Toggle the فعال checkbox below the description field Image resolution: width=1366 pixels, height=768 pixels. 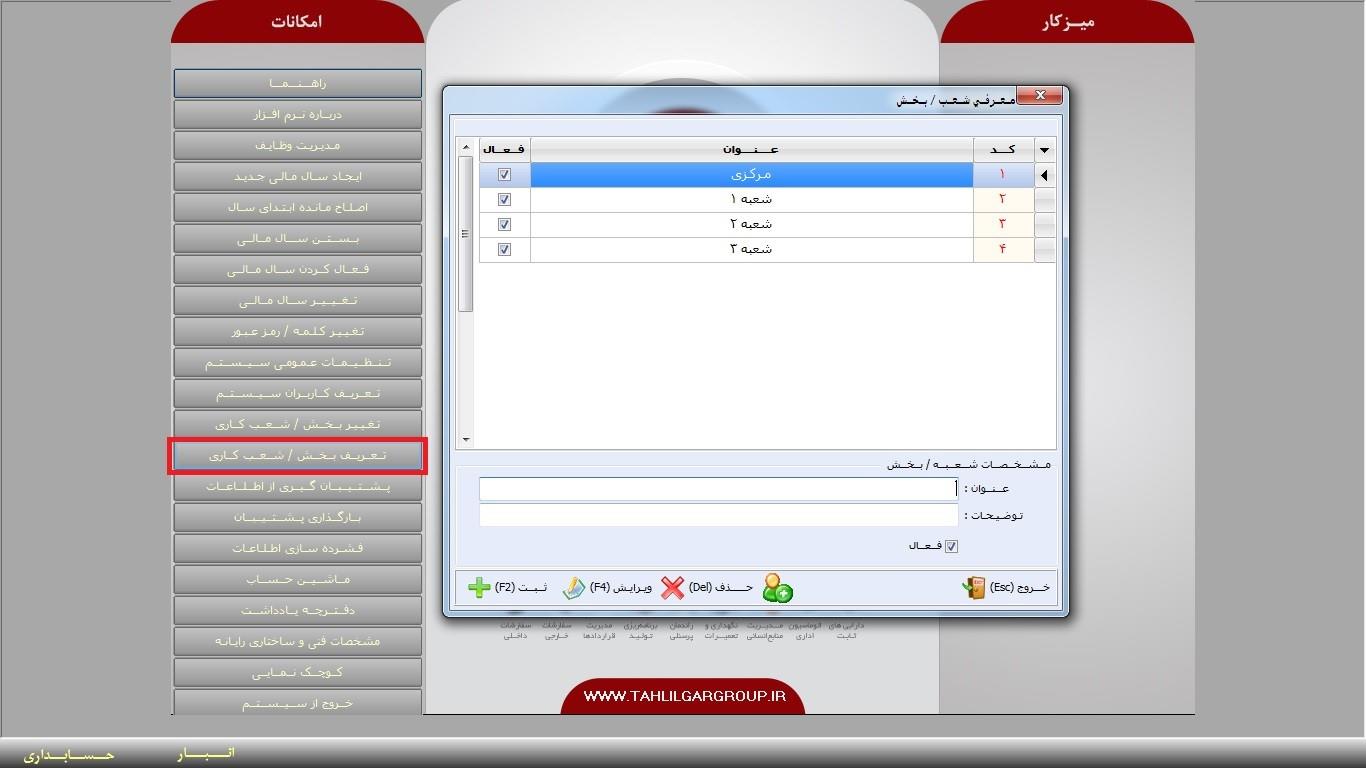click(x=951, y=546)
